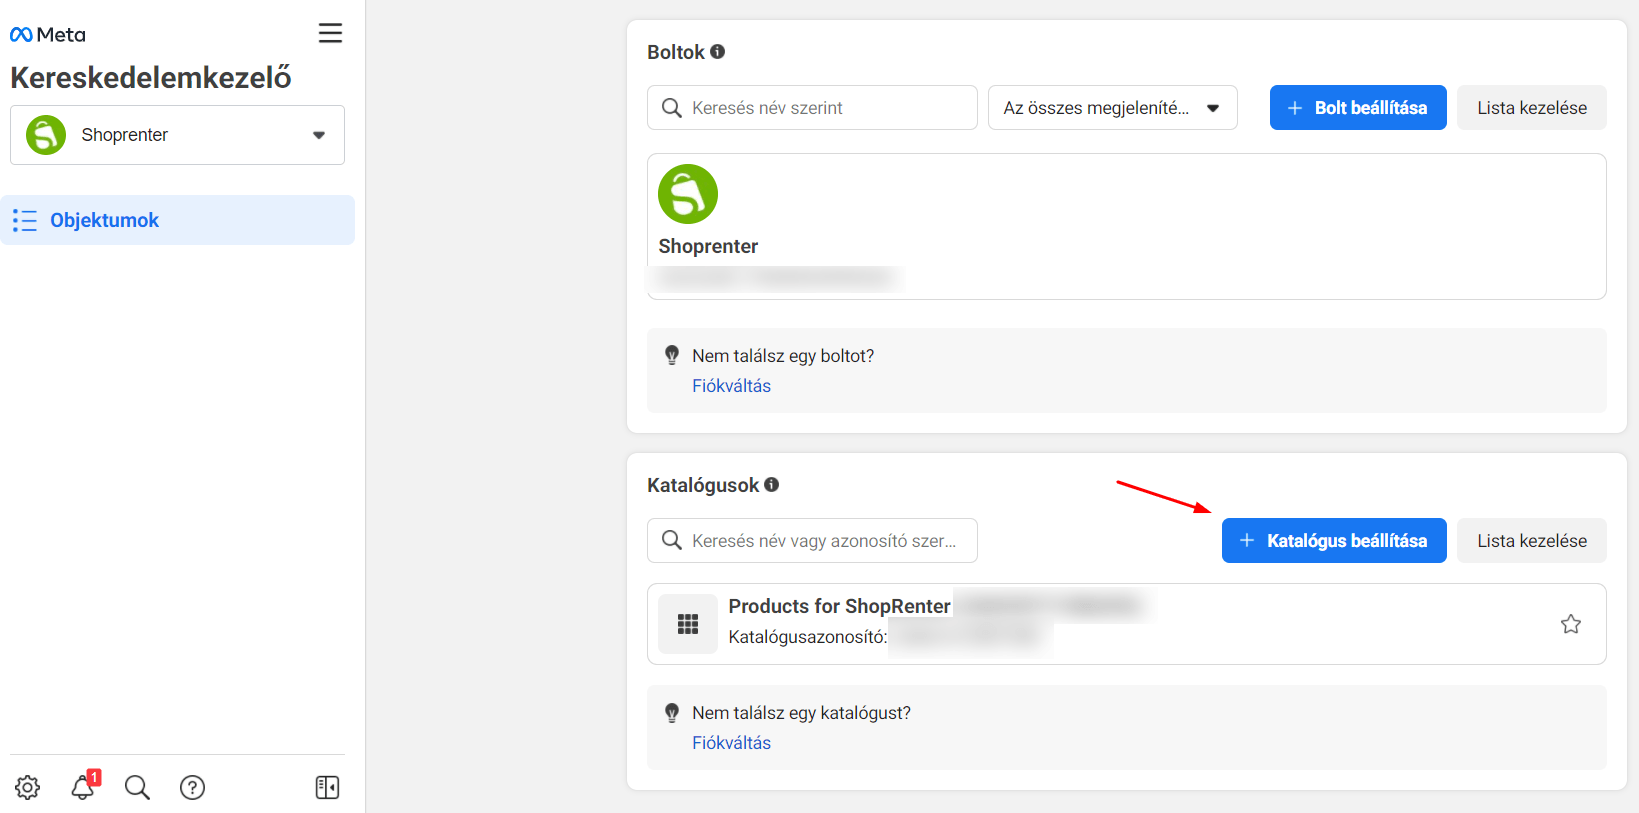
Task: Click Fiókváltás under 'Nem találsz egy boltot?'
Action: click(x=731, y=386)
